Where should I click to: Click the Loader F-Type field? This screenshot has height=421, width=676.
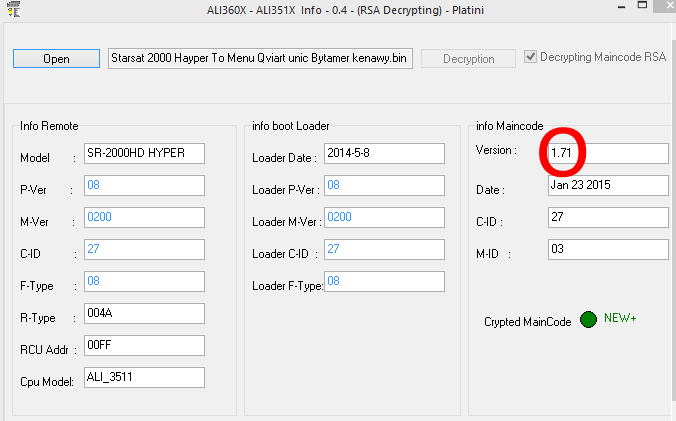point(383,281)
